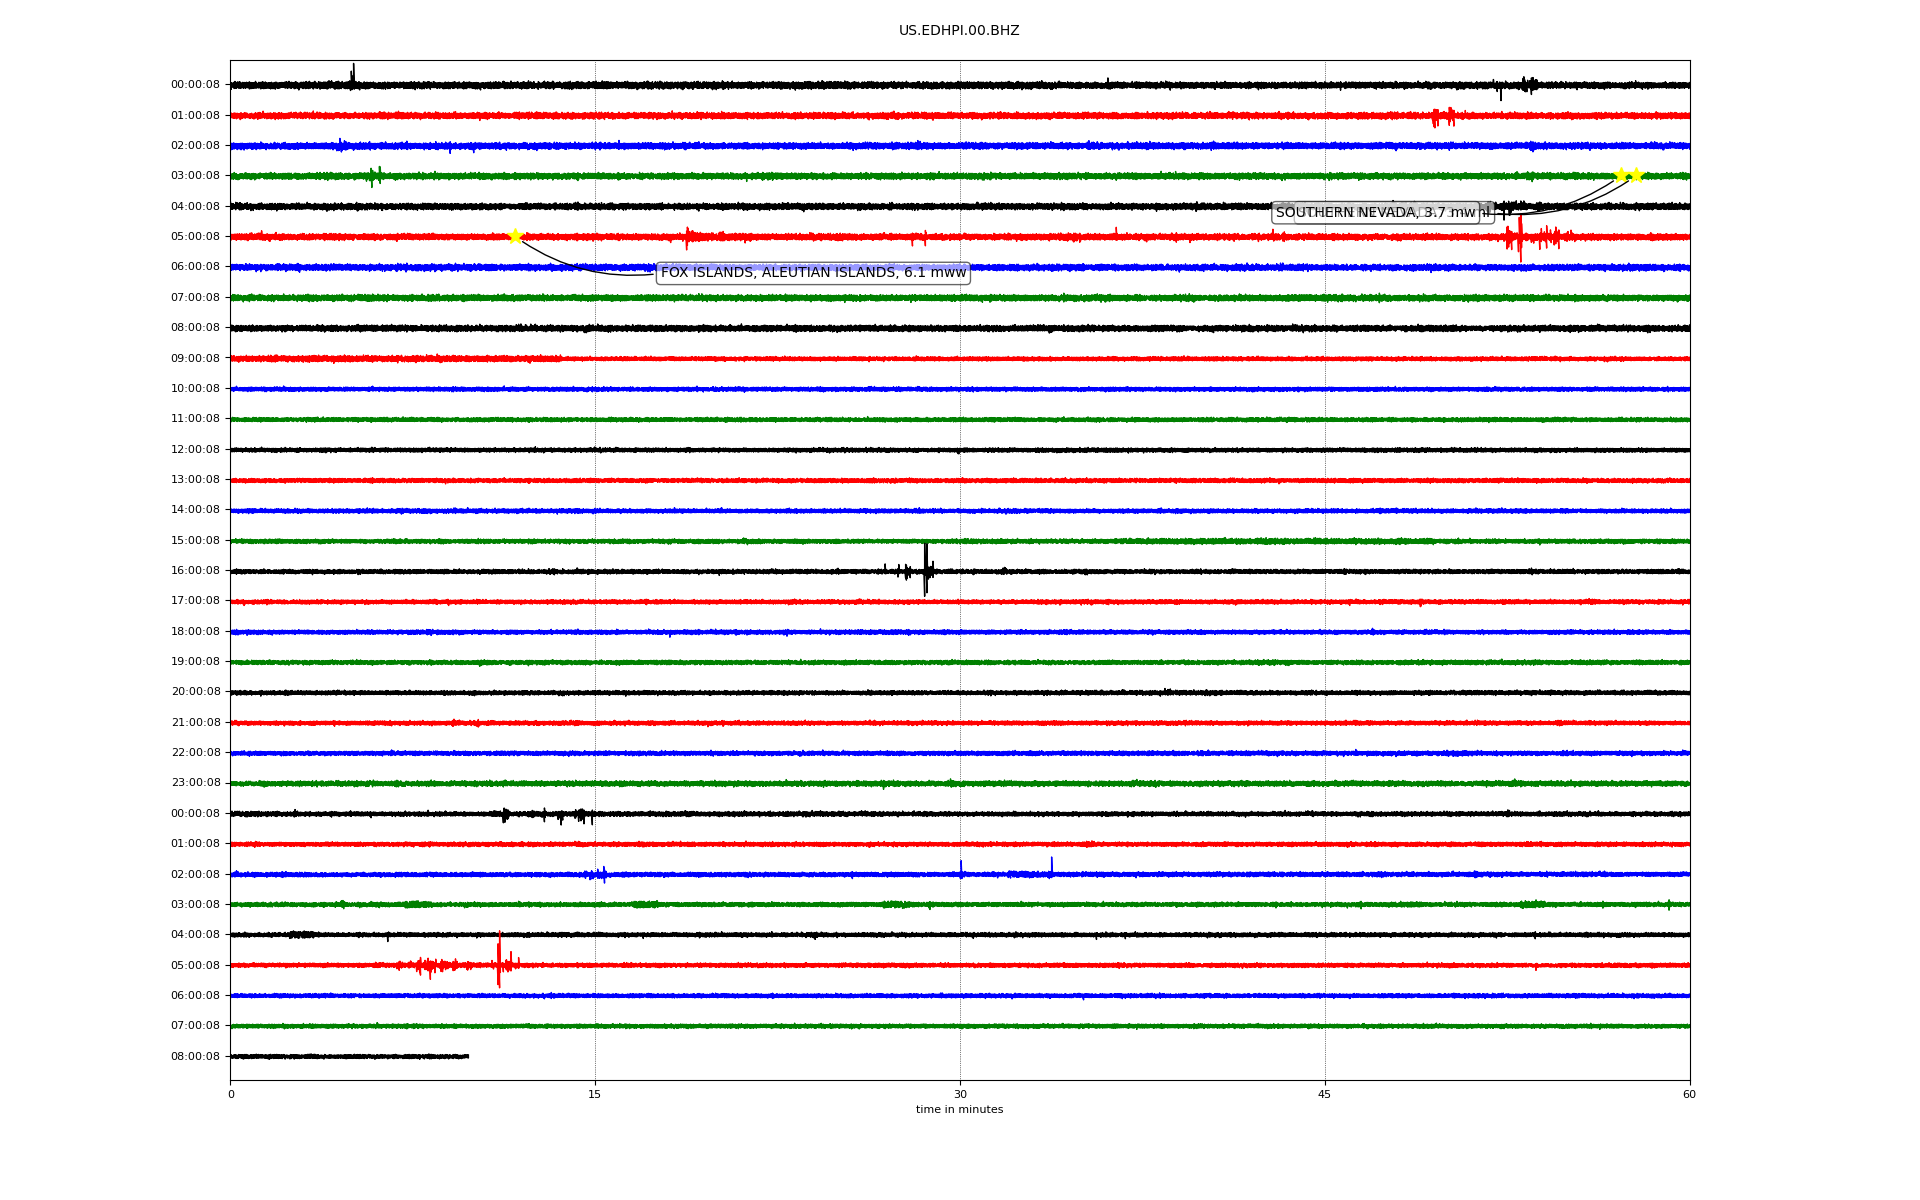Click the 30 tick label on the x-axis
Viewport: 1920px width, 1200px height.
tap(960, 1095)
